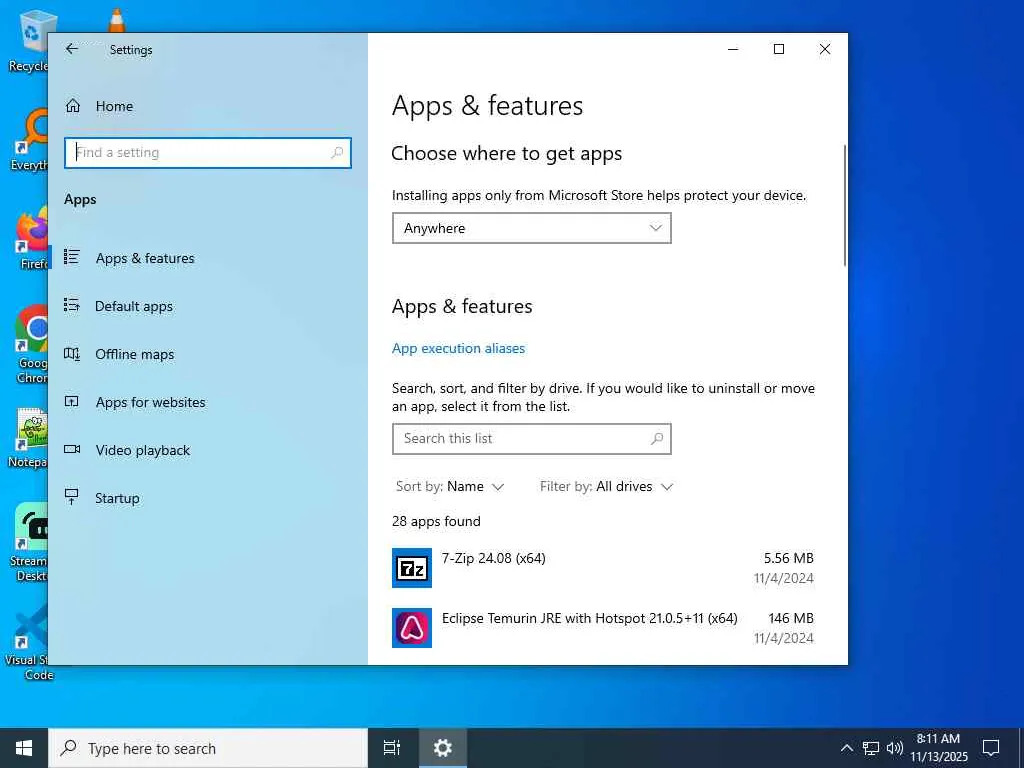The image size is (1024, 768).
Task: Select Google Chrome desktop shortcut
Action: pyautogui.click(x=31, y=345)
